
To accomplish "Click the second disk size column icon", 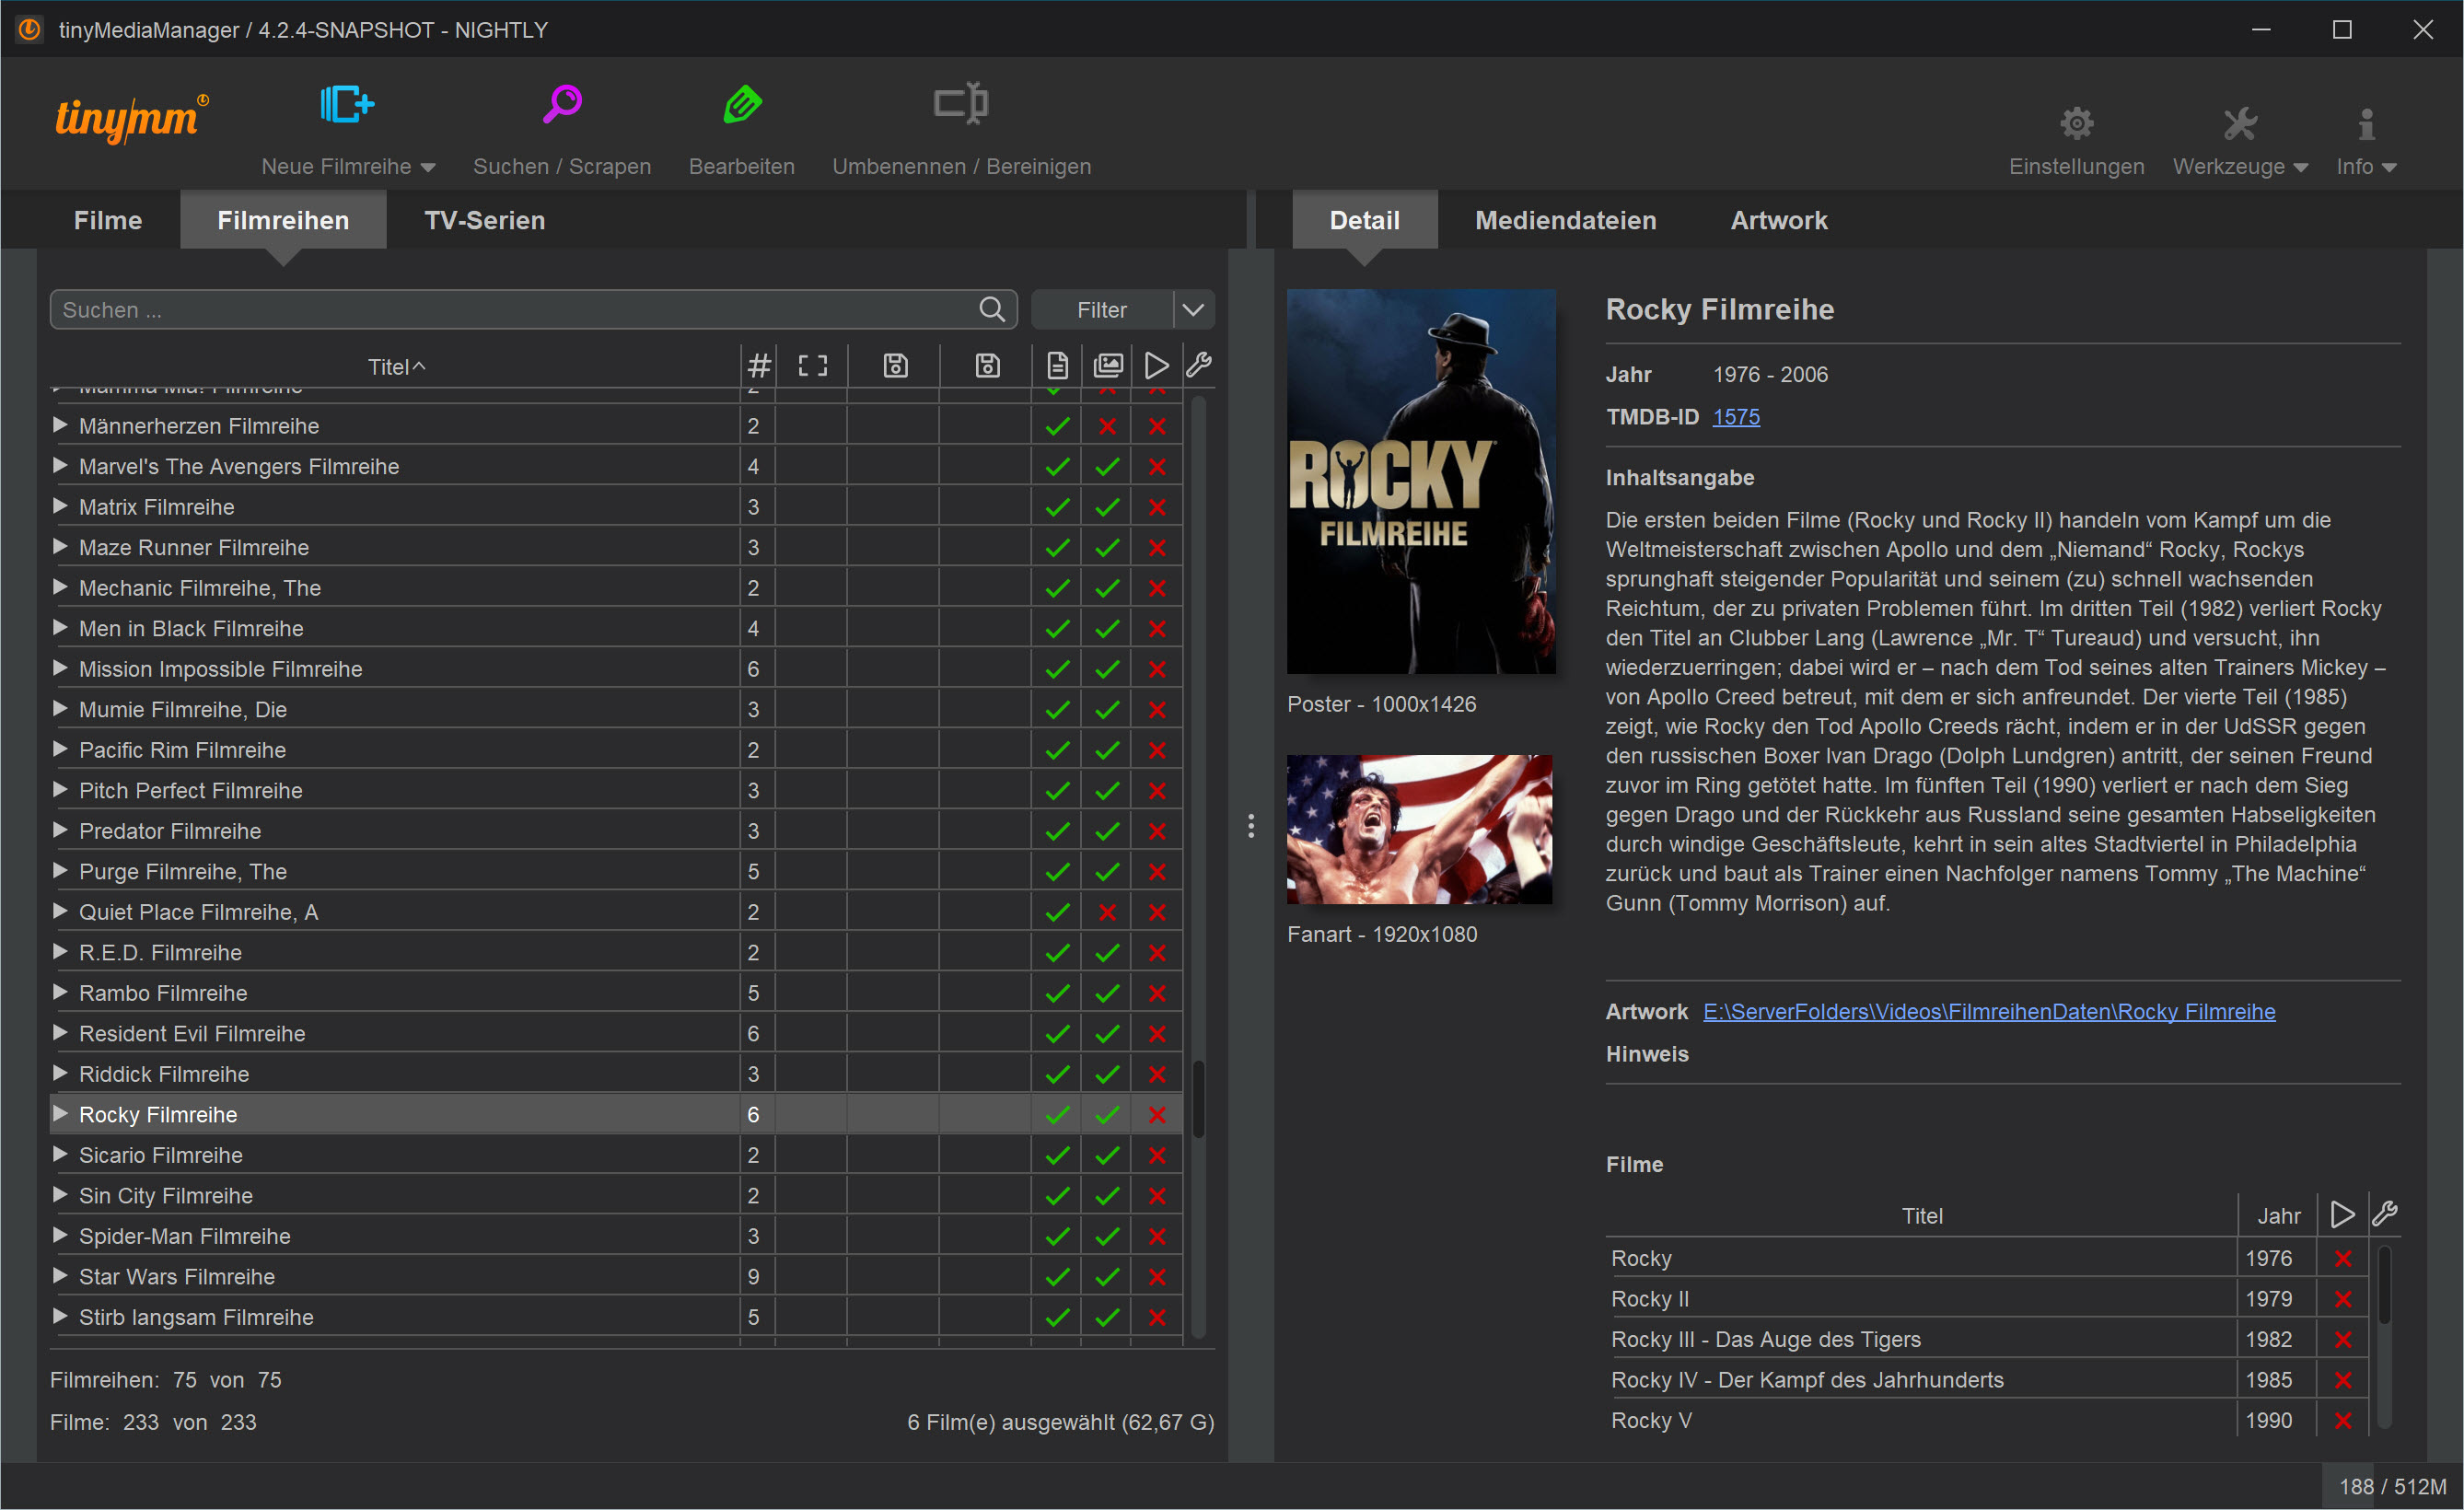I will (x=987, y=366).
